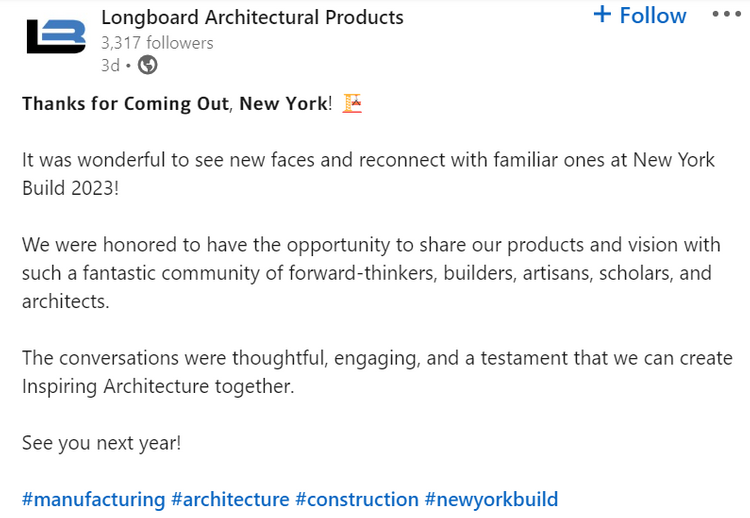Click the 'Build 2023!' text
The image size is (750, 518).
(70, 188)
